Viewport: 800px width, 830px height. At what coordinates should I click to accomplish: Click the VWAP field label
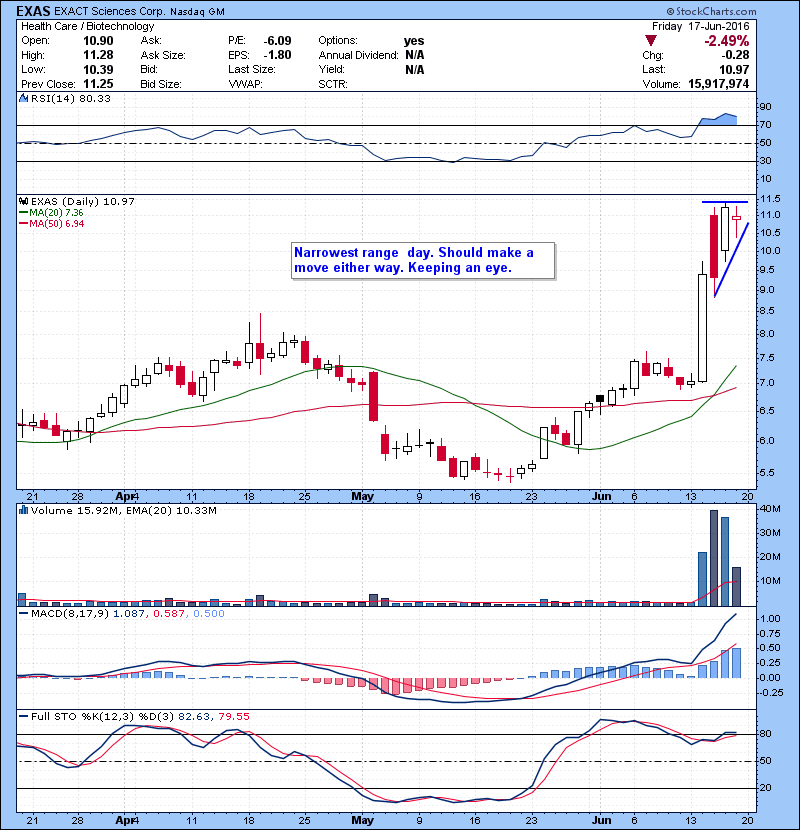(x=245, y=84)
